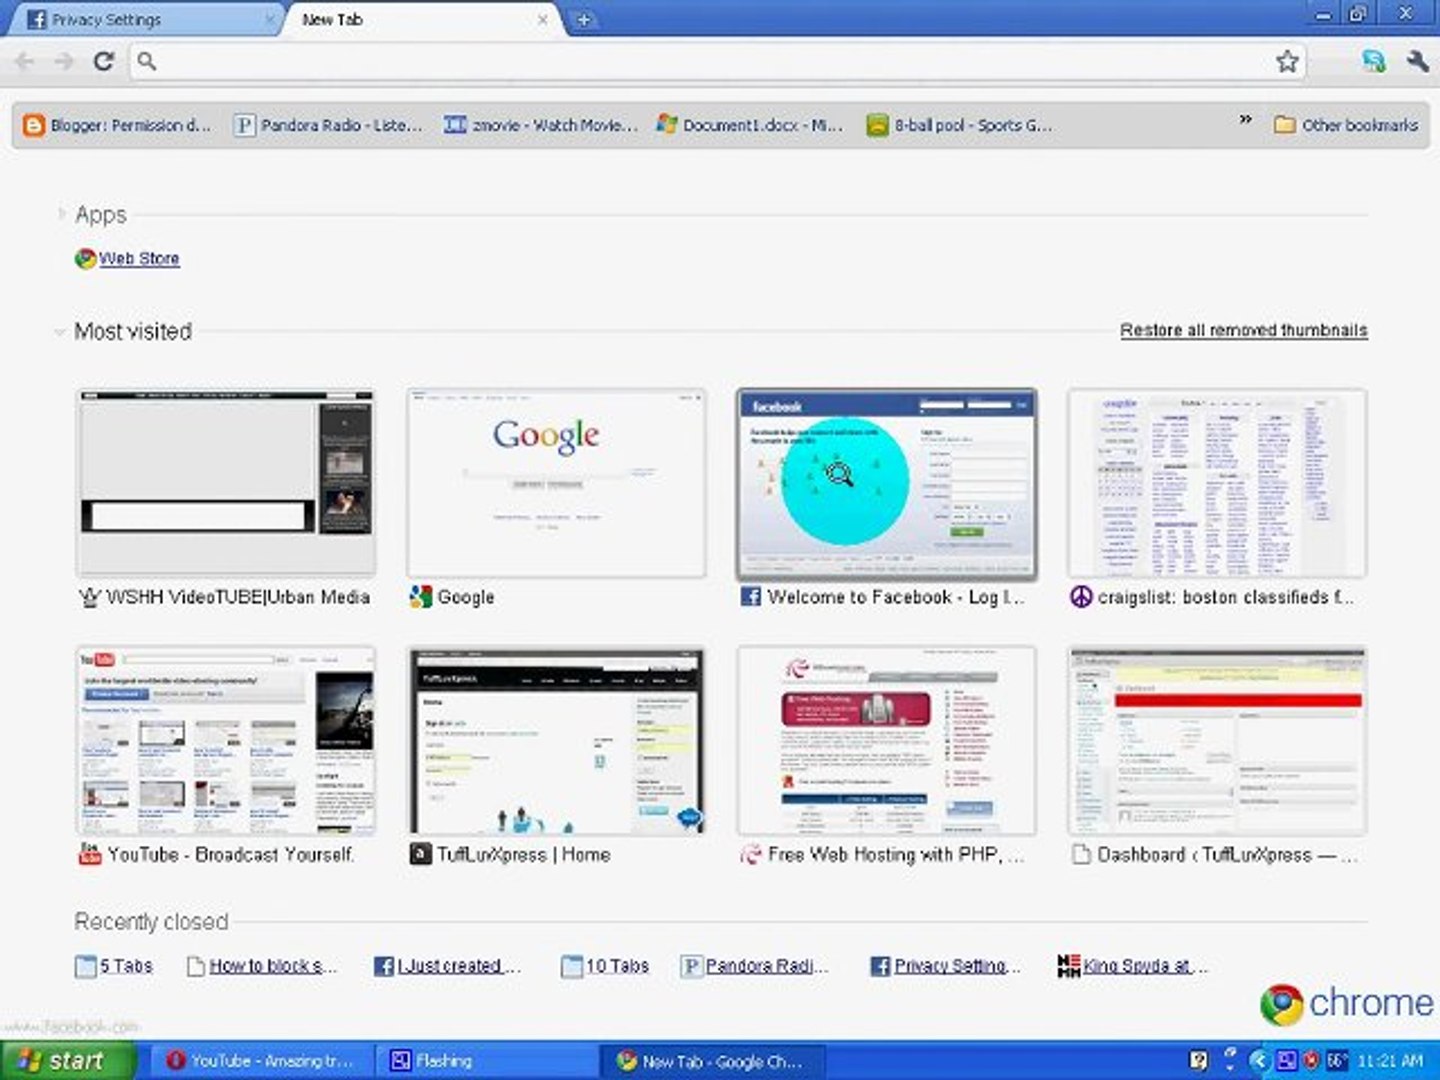
Task: Close the Privacy Settings tab
Action: point(270,19)
